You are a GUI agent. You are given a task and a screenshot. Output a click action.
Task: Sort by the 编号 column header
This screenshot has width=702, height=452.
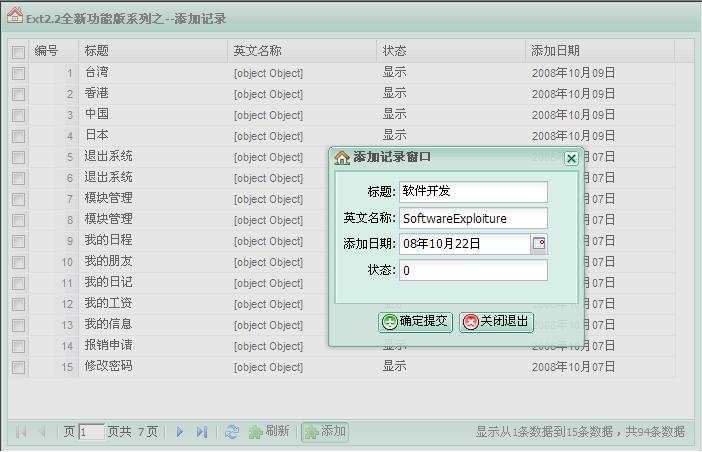tap(54, 51)
